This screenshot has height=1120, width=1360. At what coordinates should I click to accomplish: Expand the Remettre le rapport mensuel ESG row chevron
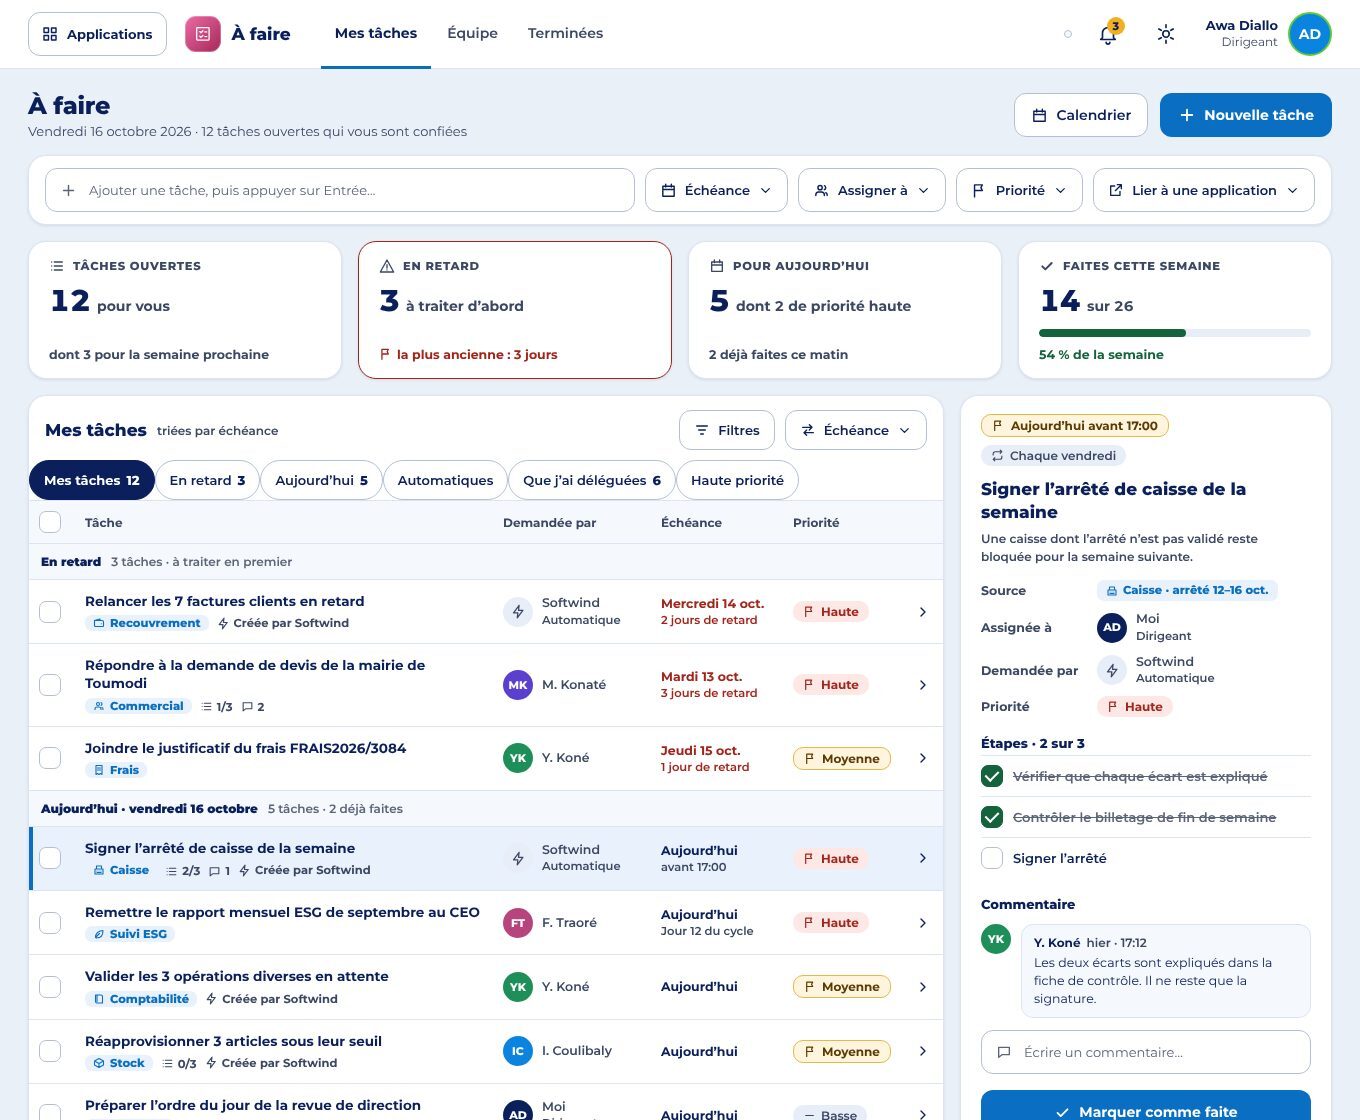click(922, 923)
